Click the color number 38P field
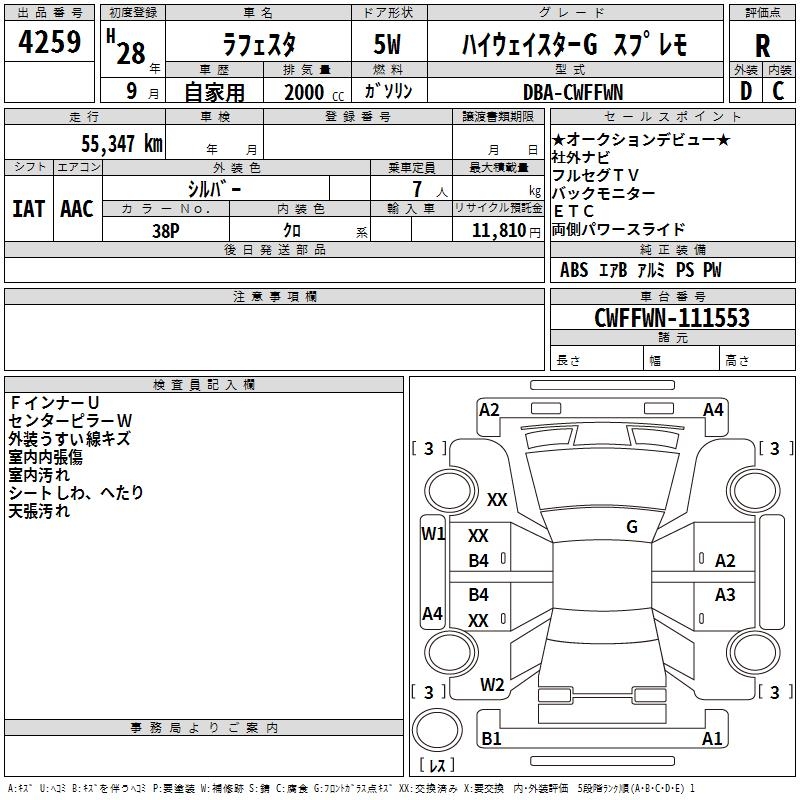 (165, 230)
